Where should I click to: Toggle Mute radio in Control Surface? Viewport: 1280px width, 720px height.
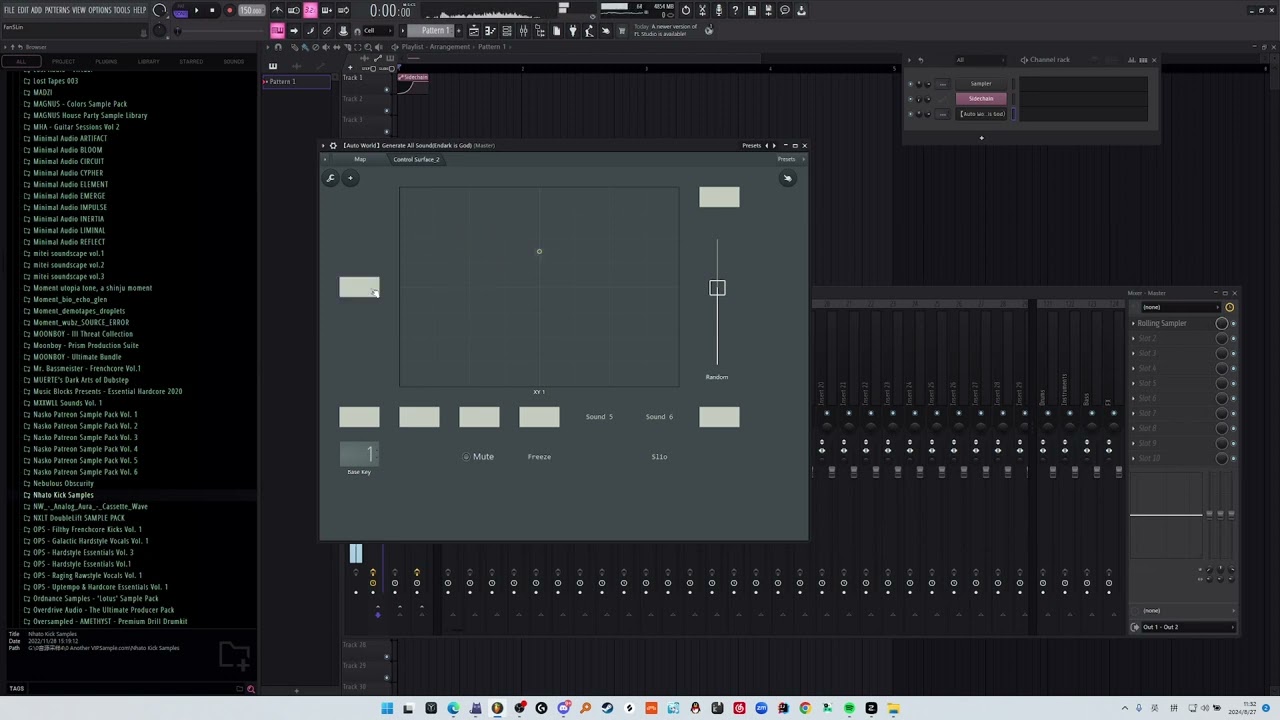tap(466, 457)
